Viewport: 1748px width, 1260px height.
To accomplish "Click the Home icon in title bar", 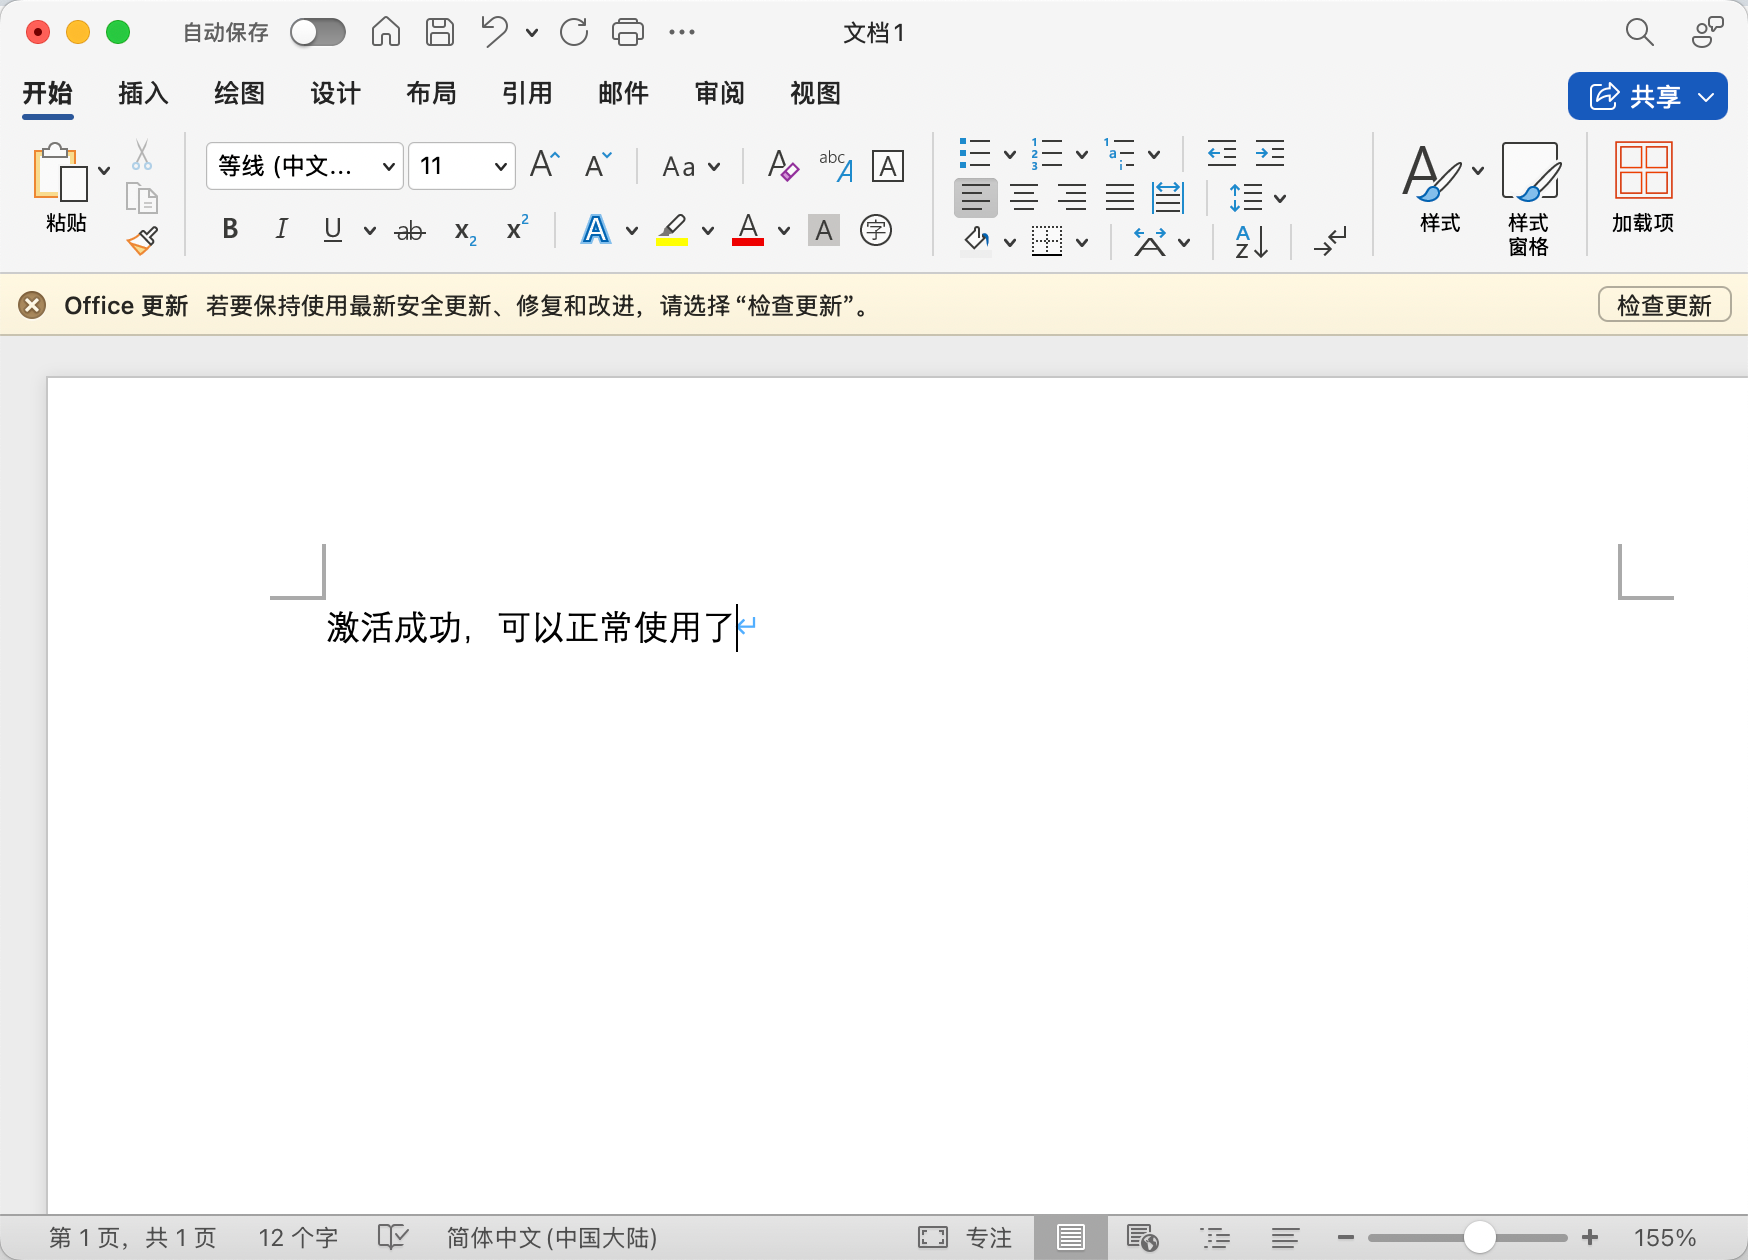I will [x=386, y=32].
